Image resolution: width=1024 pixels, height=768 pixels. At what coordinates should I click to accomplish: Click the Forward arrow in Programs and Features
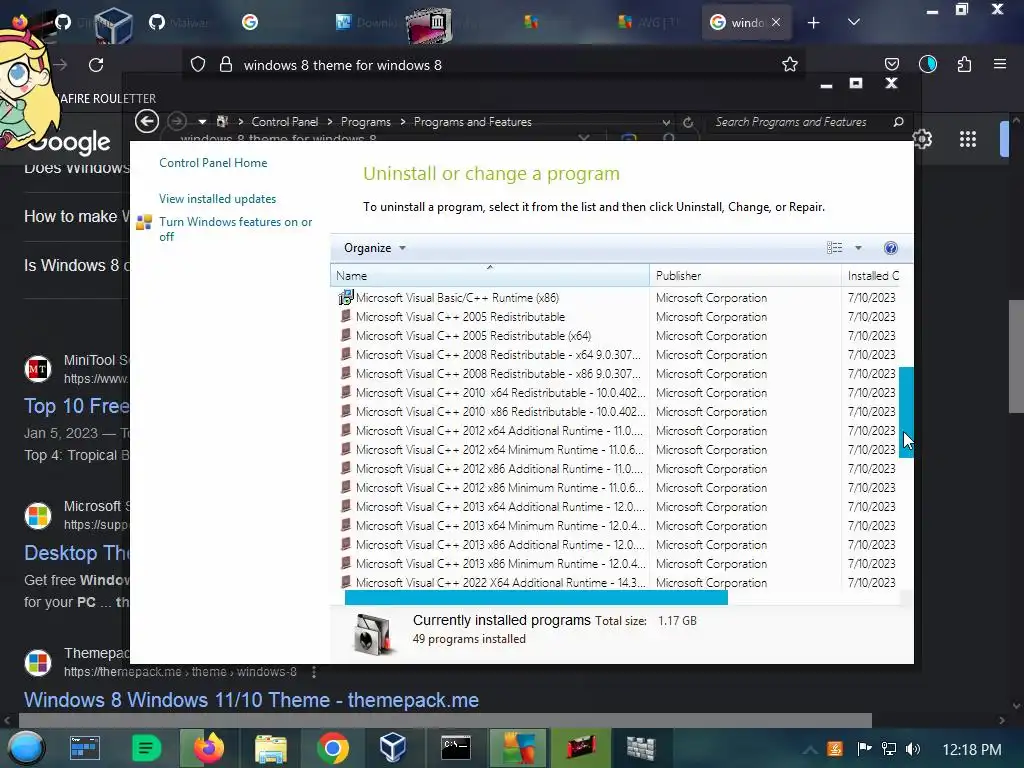point(177,121)
